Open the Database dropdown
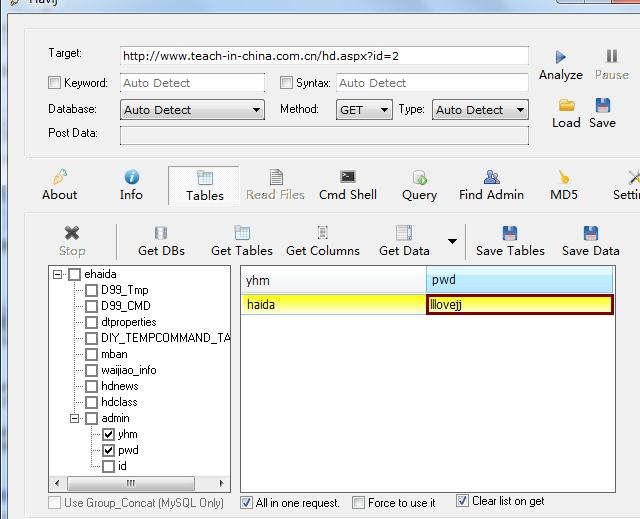The height and width of the screenshot is (519, 640). point(192,110)
